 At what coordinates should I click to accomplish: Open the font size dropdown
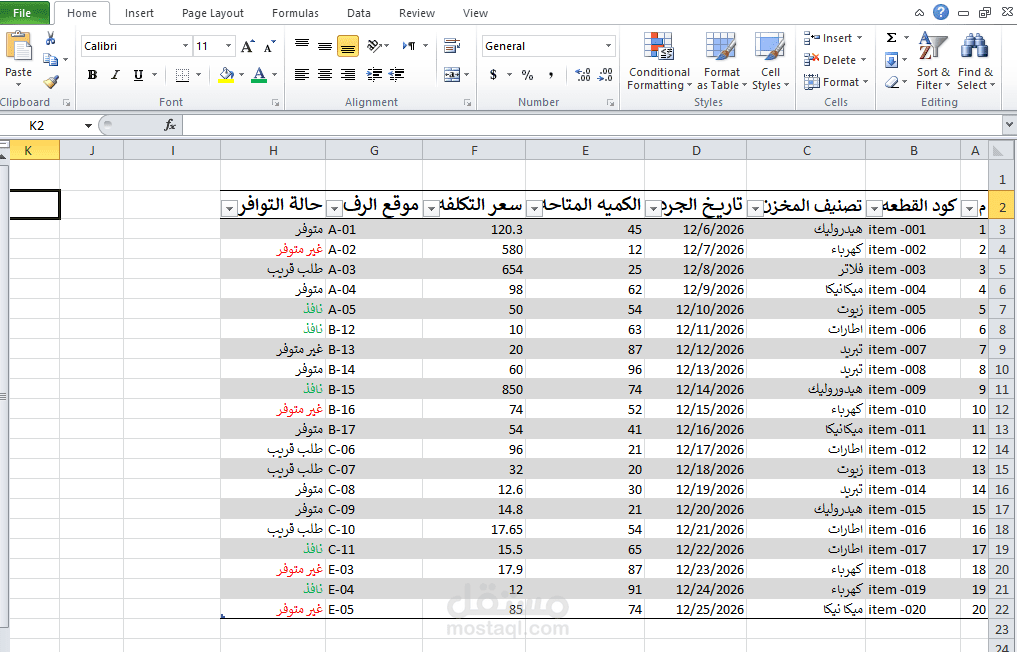pyautogui.click(x=228, y=46)
